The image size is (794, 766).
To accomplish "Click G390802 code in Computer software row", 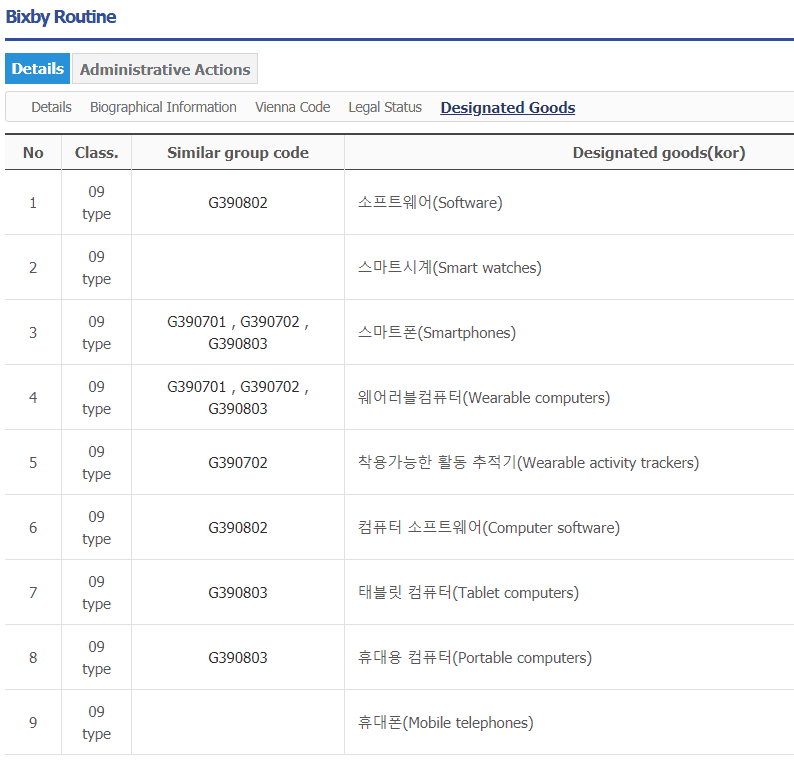I will point(238,528).
